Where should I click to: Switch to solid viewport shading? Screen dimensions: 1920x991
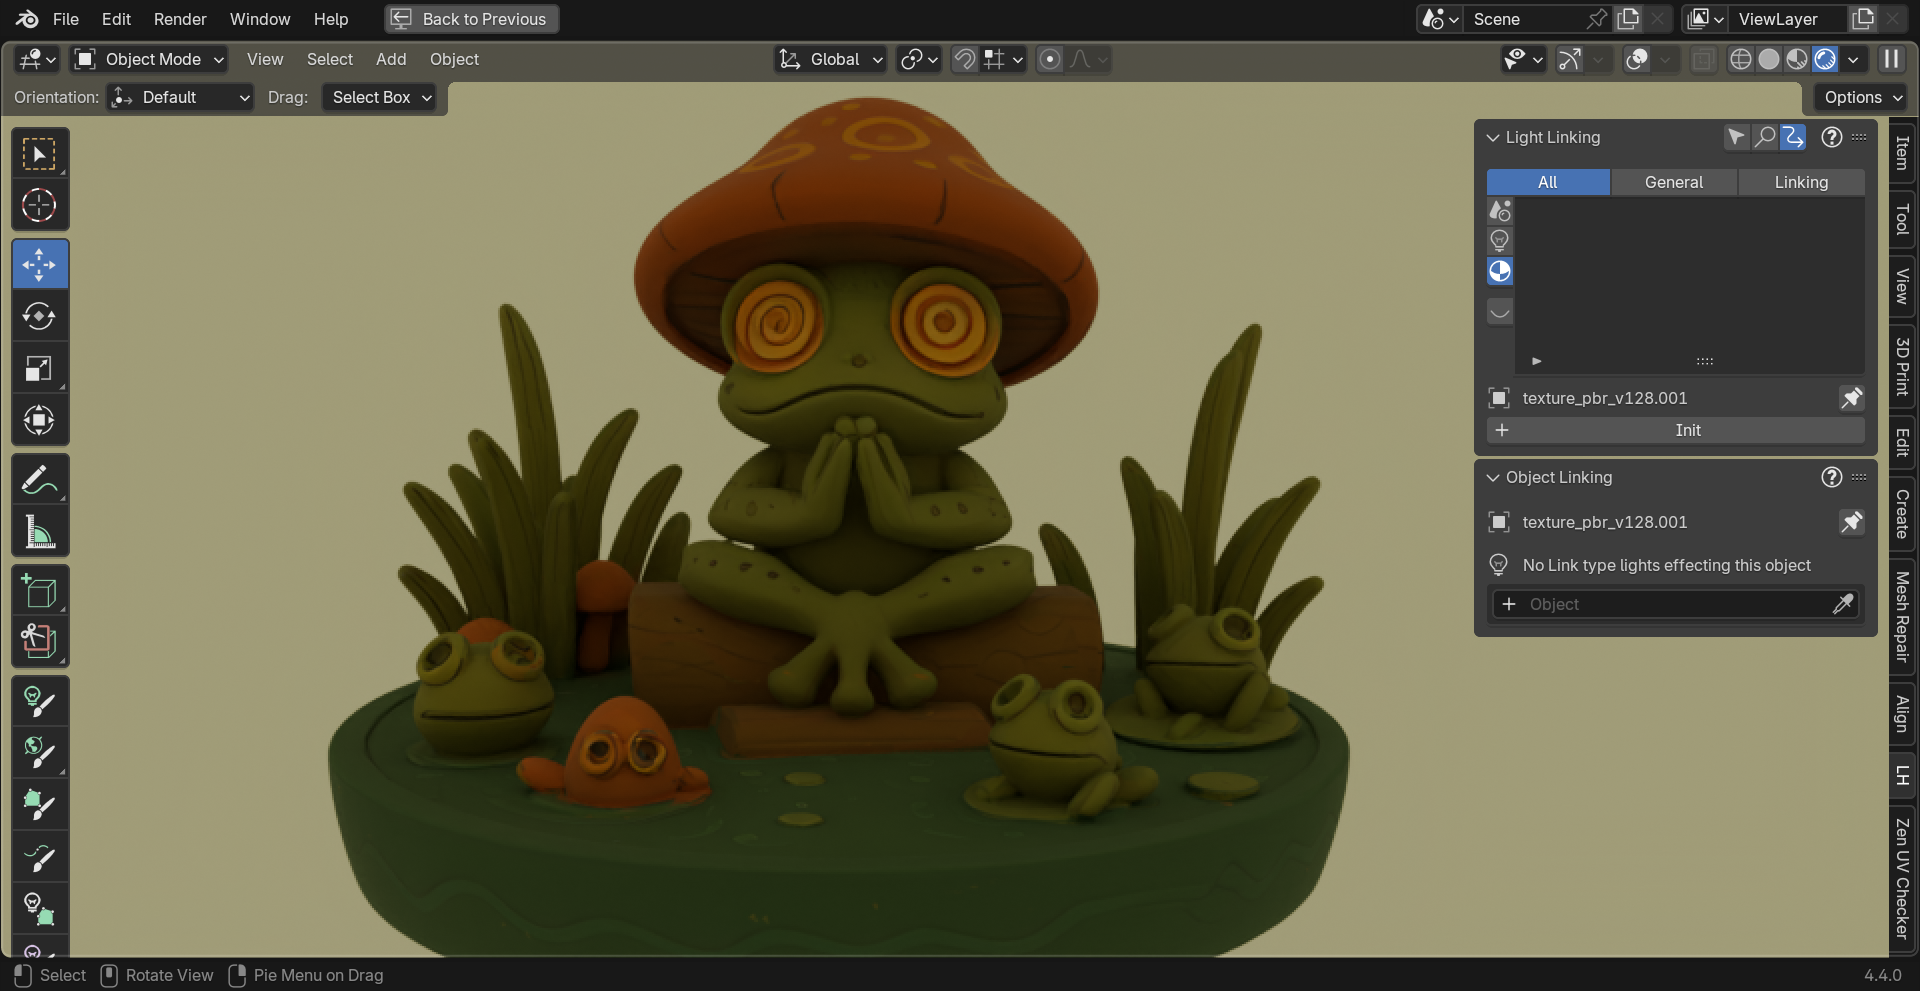[1769, 59]
